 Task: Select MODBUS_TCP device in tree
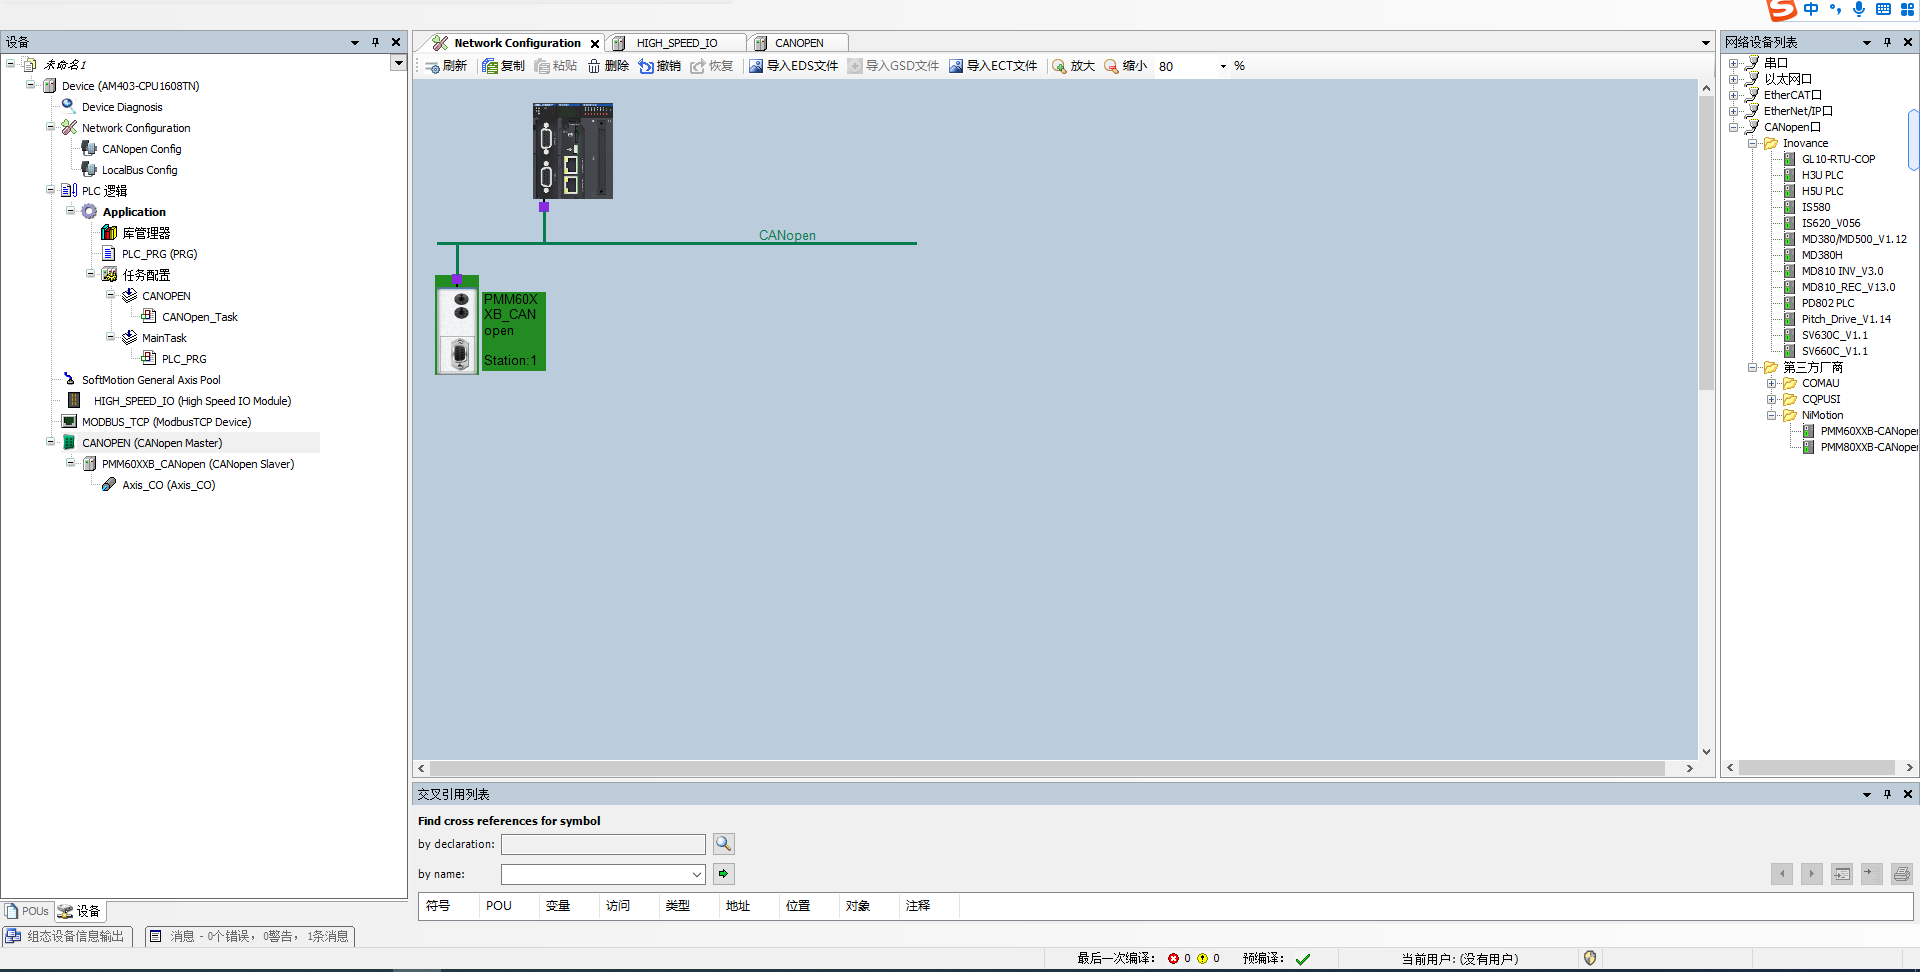pyautogui.click(x=166, y=422)
